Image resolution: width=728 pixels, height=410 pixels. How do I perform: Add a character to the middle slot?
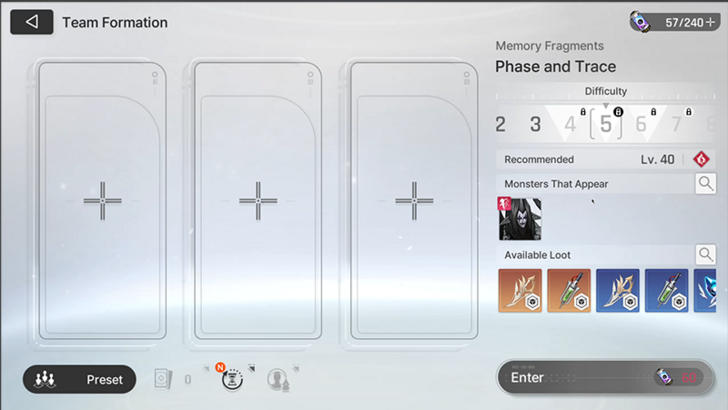point(258,201)
